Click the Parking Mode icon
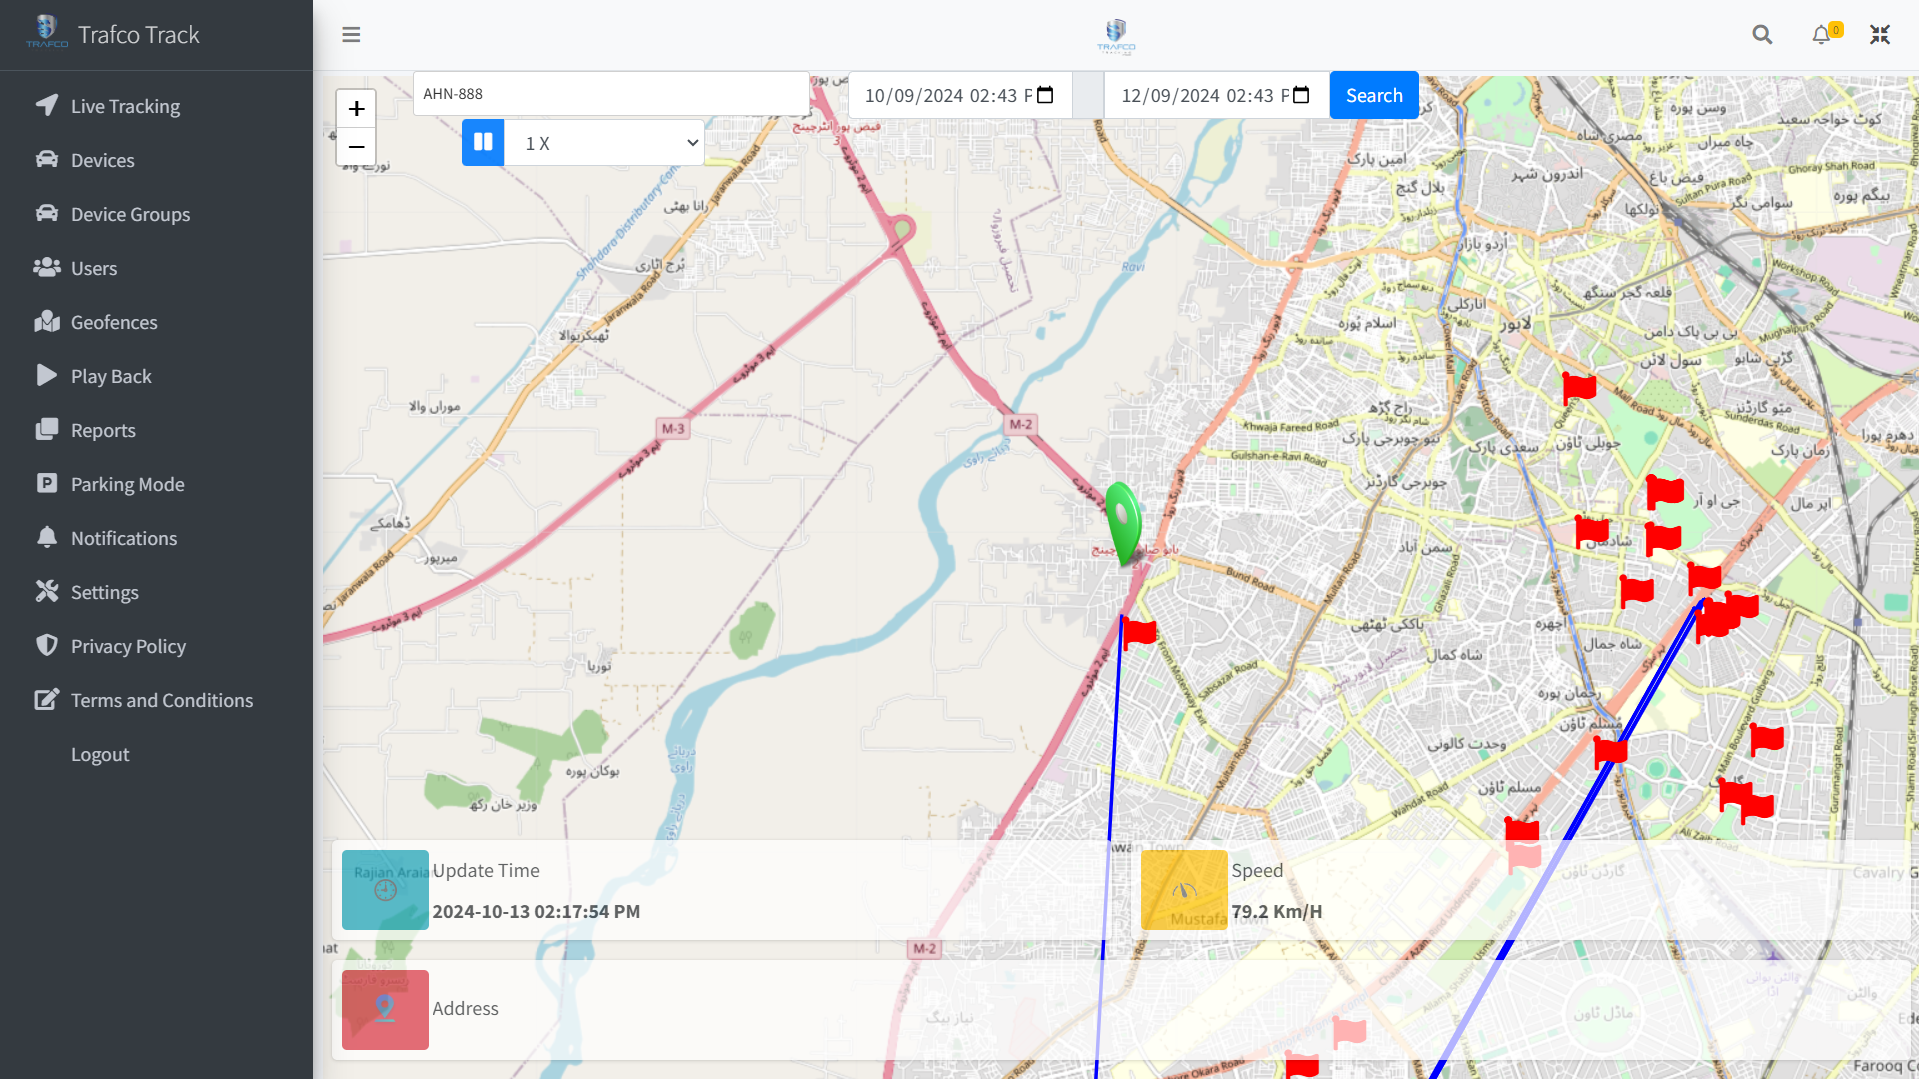 point(47,483)
